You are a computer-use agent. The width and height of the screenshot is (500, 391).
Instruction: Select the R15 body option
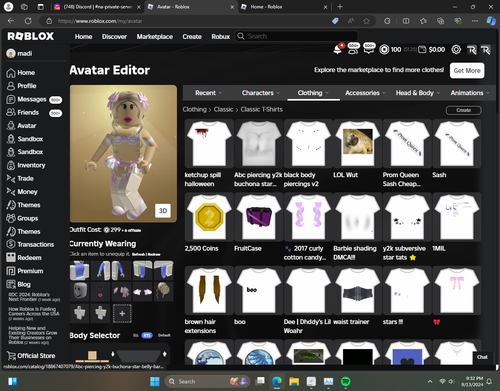pos(147,335)
